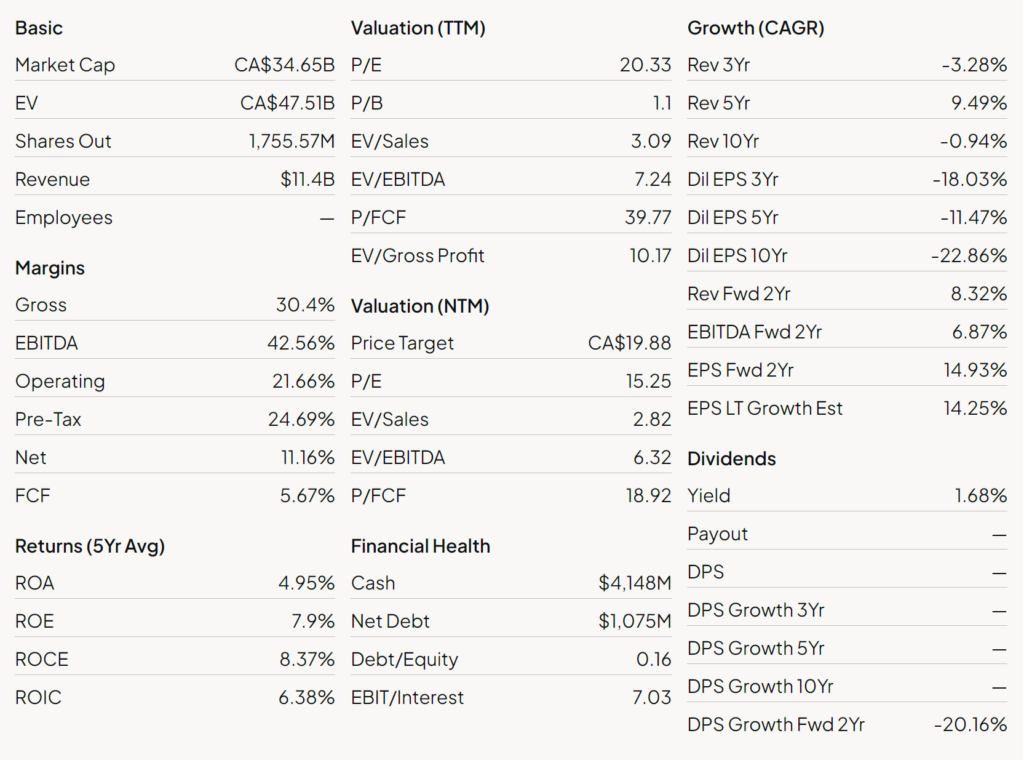Click the EBITDA margin row
The height and width of the screenshot is (760, 1024).
point(174,343)
